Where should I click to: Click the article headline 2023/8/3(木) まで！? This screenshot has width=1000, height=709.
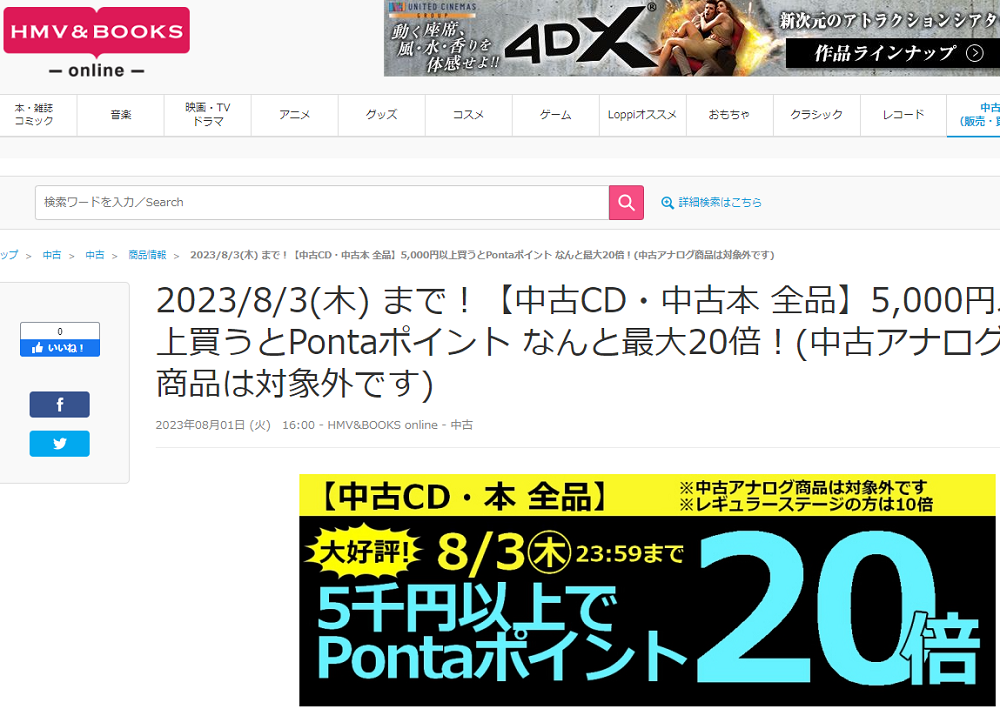[578, 342]
